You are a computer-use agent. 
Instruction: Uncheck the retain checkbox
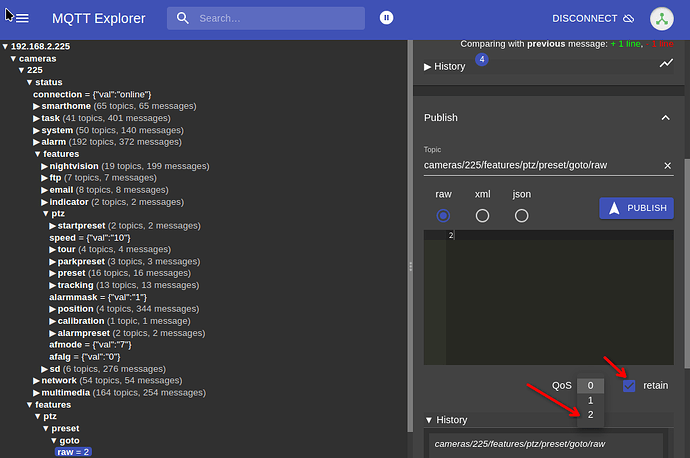pos(629,386)
